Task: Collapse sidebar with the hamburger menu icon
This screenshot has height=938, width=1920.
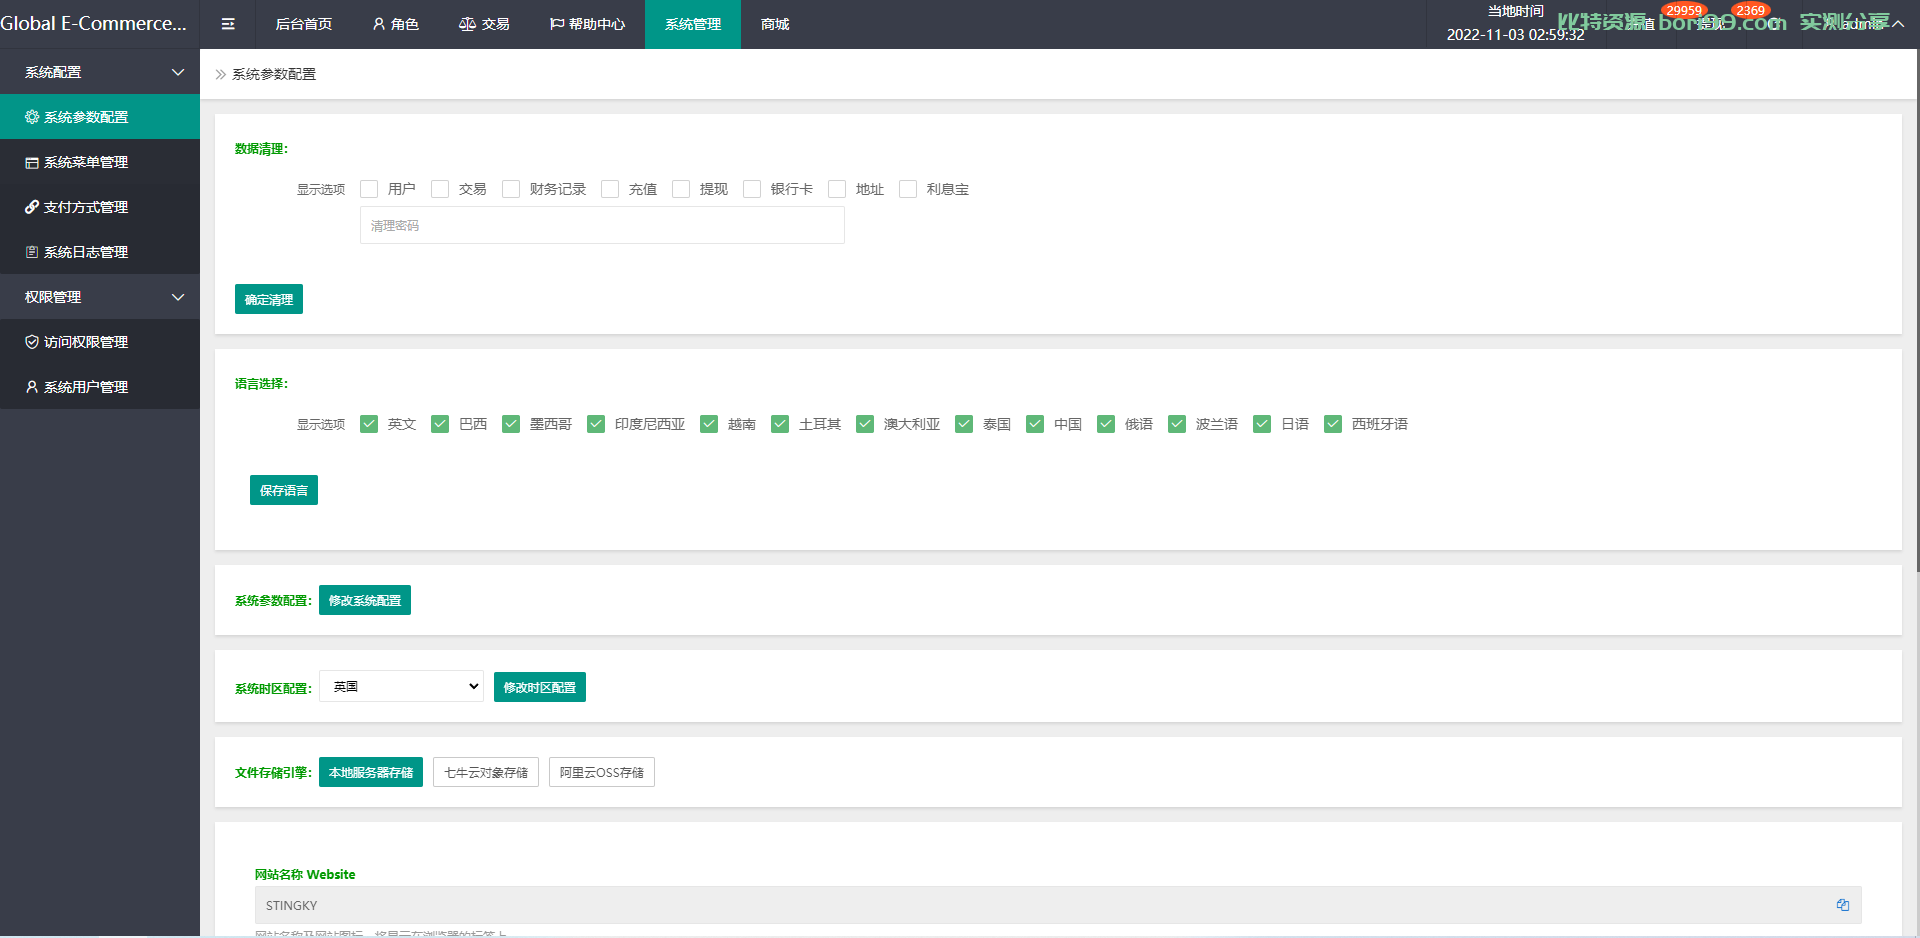Action: [228, 24]
